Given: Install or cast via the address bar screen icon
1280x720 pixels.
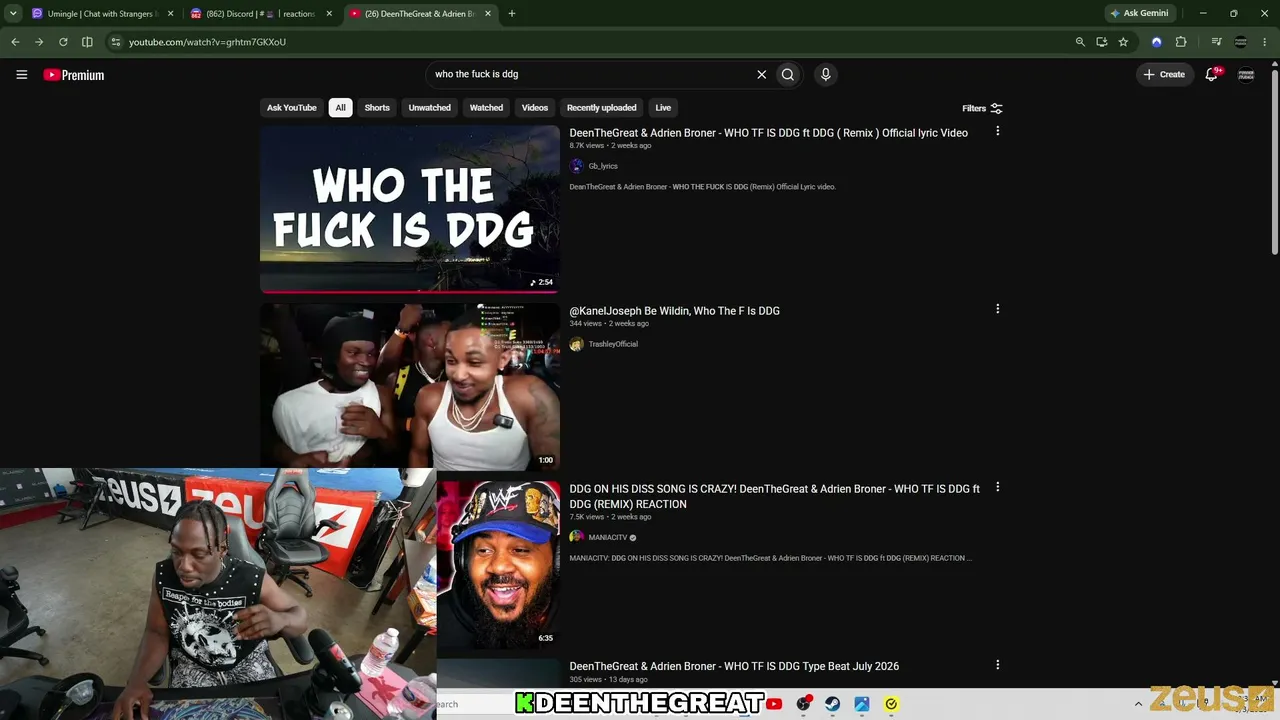Looking at the screenshot, I should (1102, 42).
